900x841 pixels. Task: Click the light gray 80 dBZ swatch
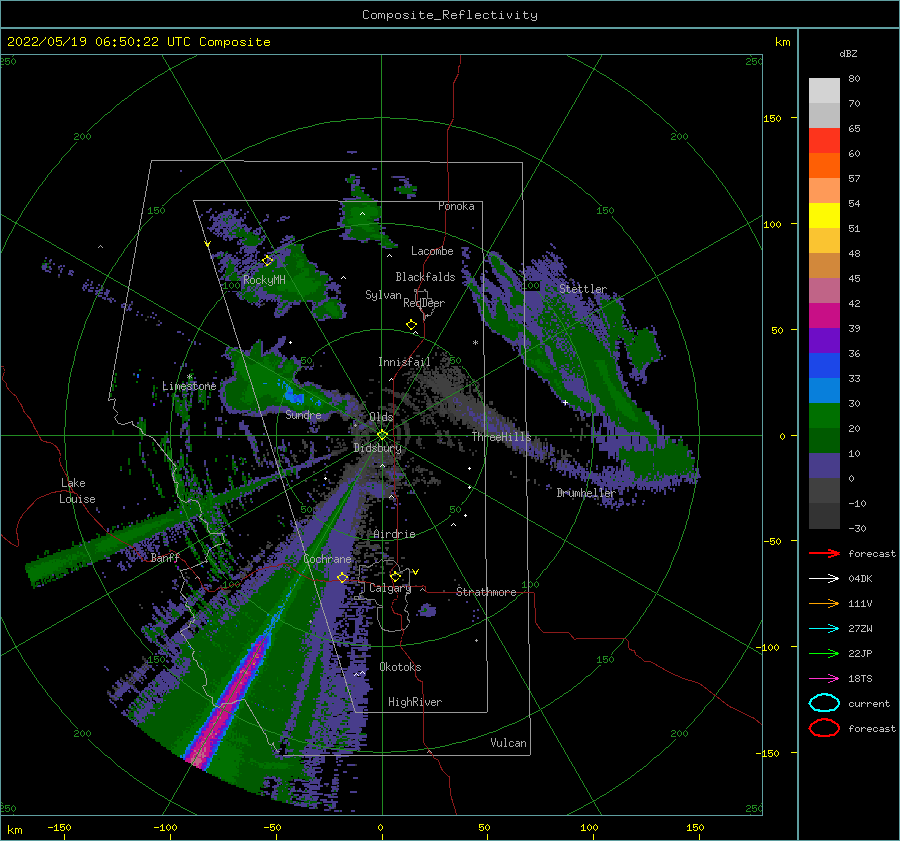824,90
